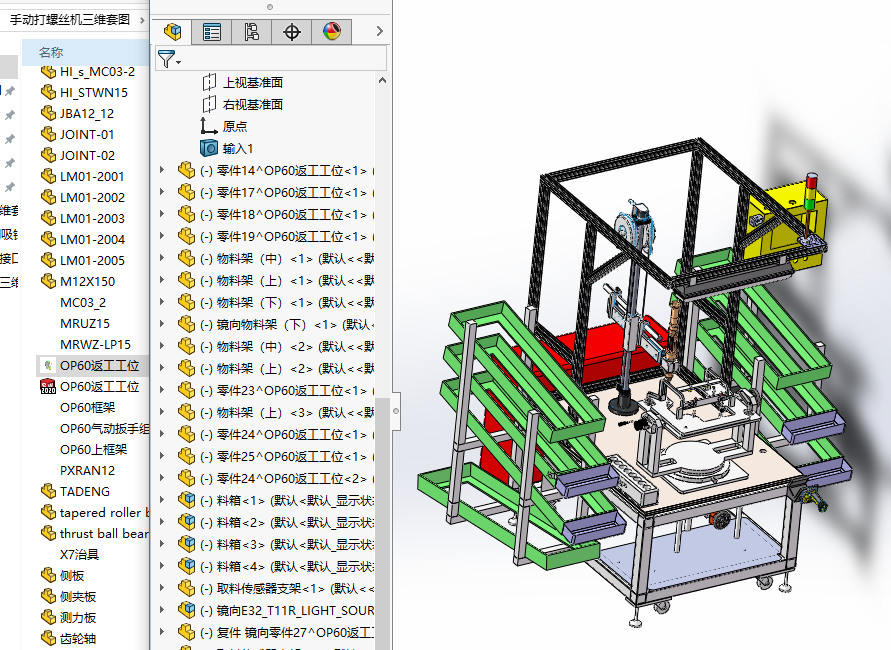Show more manager tabs with right chevron
Viewport: 891px width, 650px height.
380,31
